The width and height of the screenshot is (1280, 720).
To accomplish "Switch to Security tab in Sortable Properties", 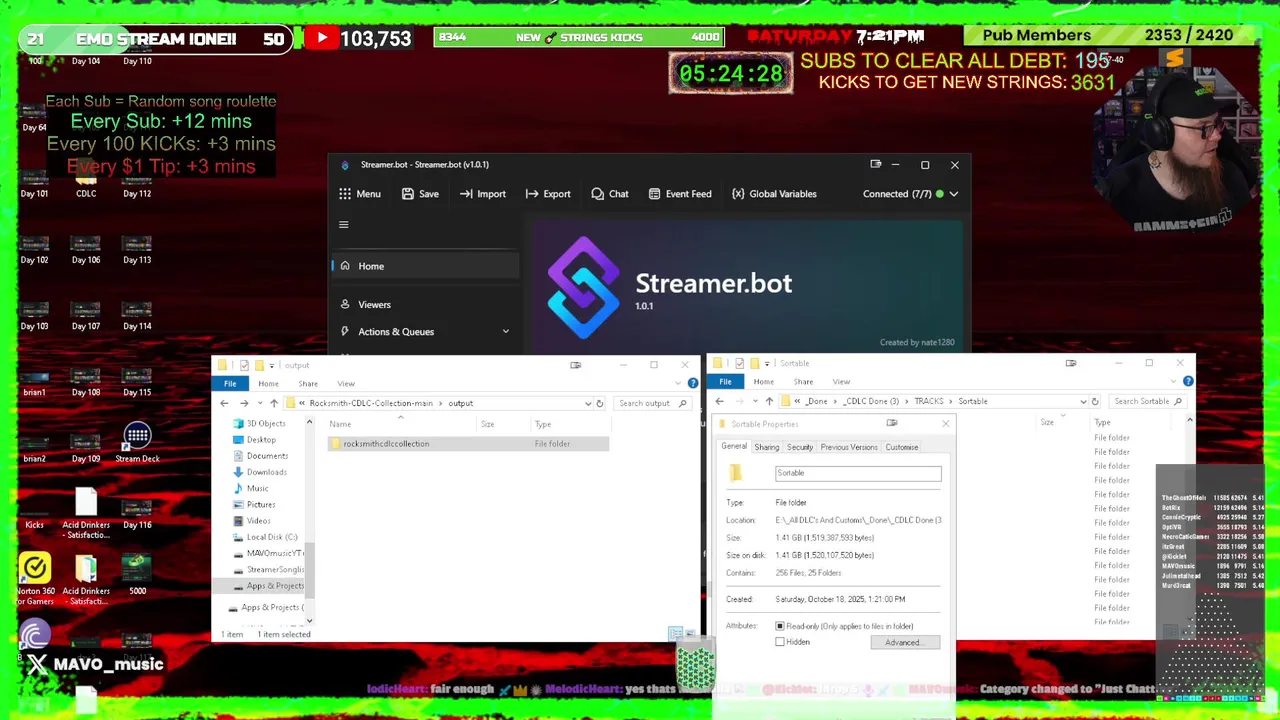I will 800,447.
